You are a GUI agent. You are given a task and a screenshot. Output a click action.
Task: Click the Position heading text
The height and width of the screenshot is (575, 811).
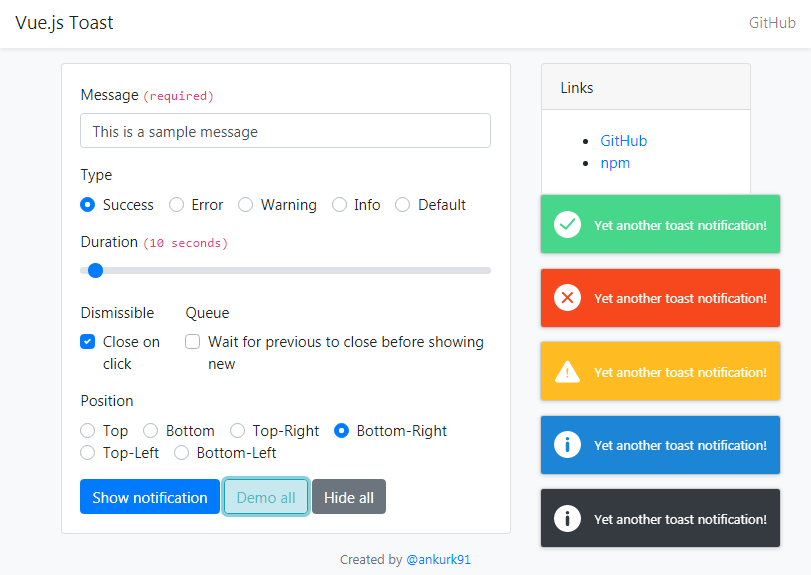click(x=107, y=401)
